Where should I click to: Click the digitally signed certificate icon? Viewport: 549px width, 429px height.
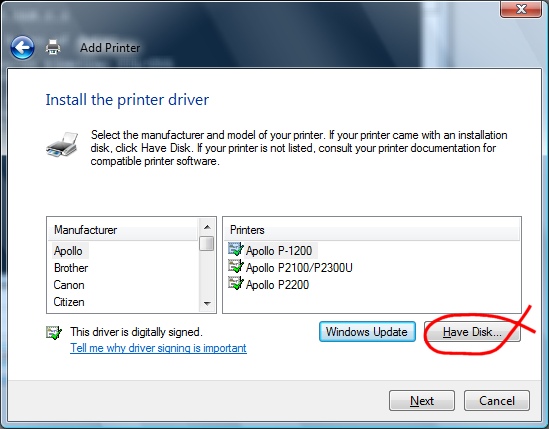54,332
